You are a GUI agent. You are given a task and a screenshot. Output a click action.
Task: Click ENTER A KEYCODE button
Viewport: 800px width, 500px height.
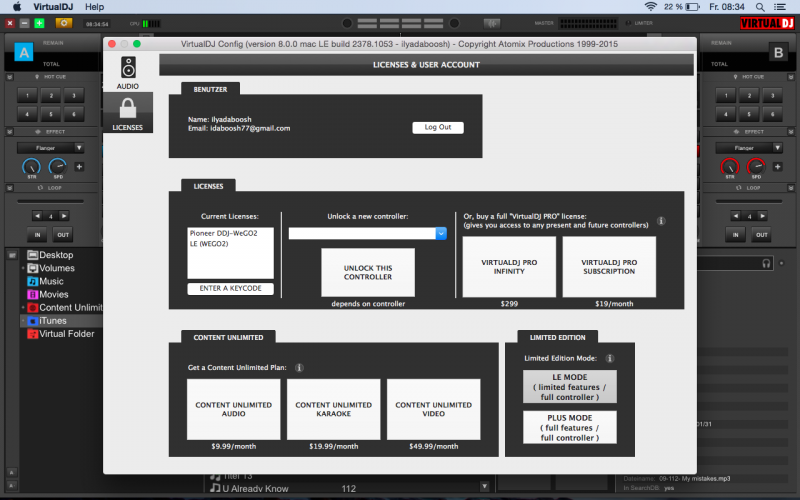230,288
